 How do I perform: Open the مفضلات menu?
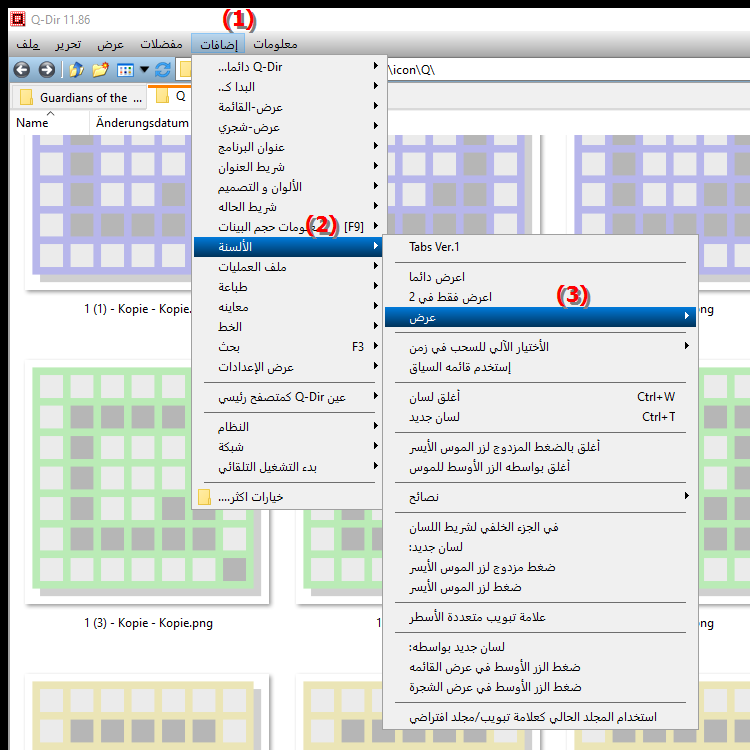tap(161, 44)
